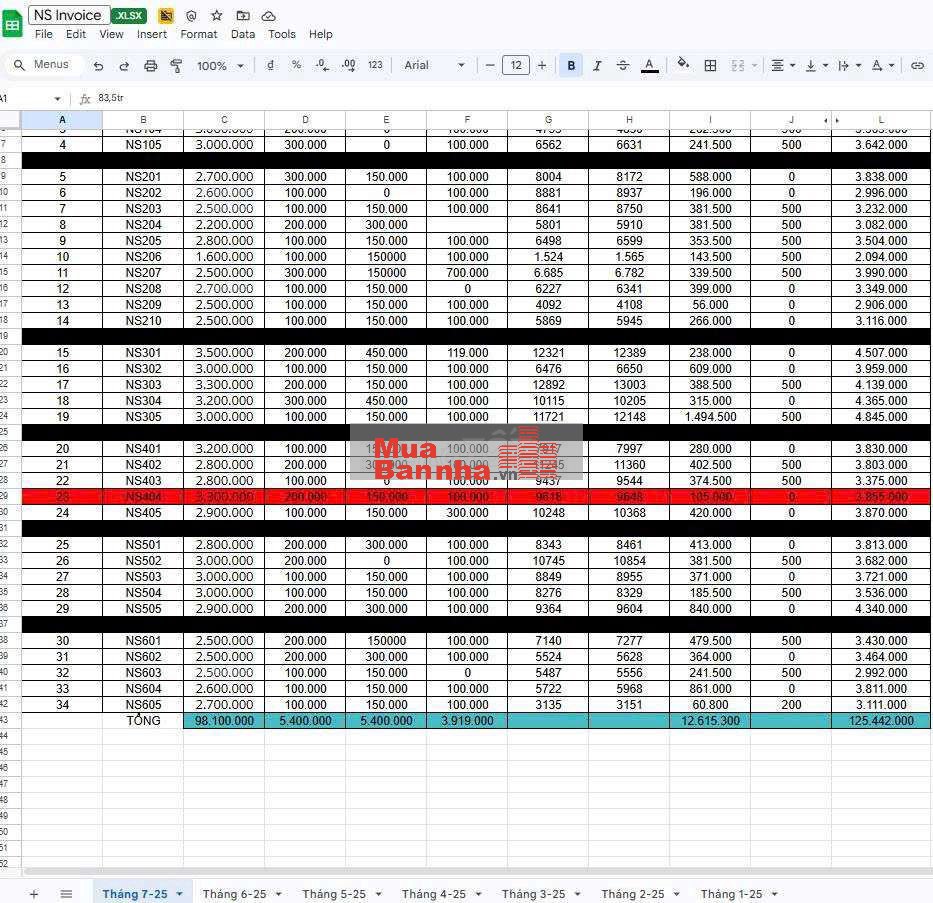Toggle italic formatting

pos(597,66)
